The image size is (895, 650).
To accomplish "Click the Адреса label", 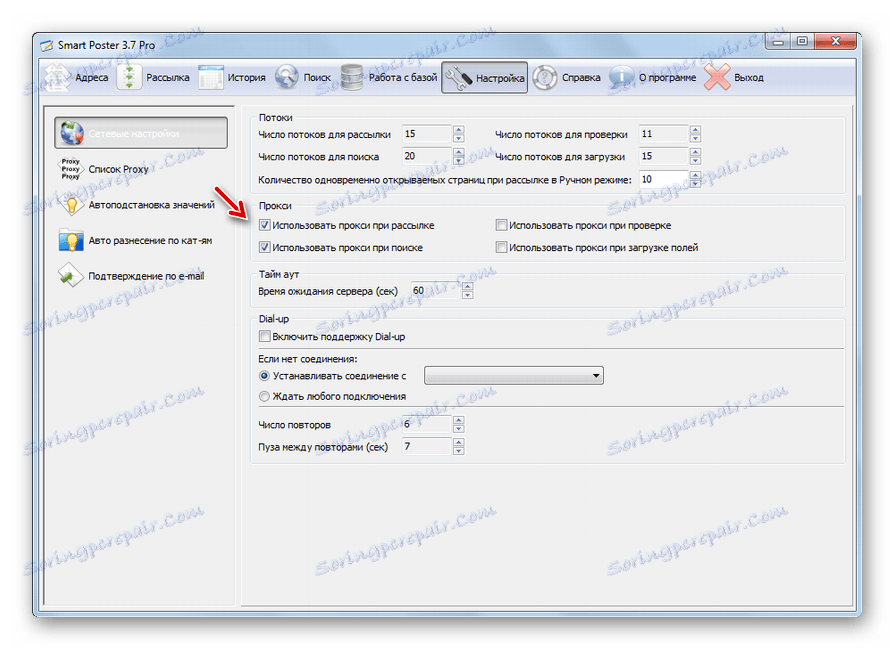I will click(91, 78).
